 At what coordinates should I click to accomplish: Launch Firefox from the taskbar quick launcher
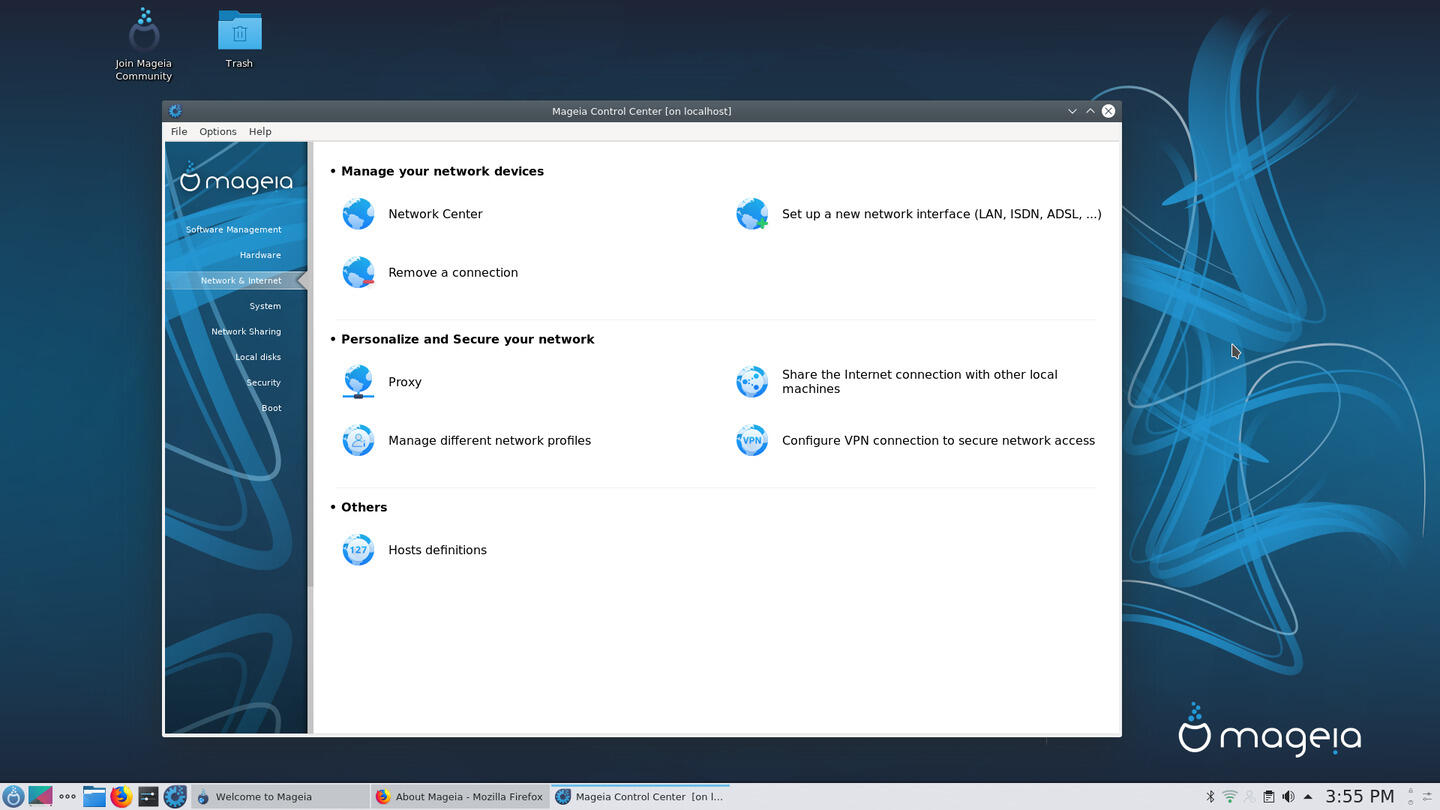click(x=121, y=797)
